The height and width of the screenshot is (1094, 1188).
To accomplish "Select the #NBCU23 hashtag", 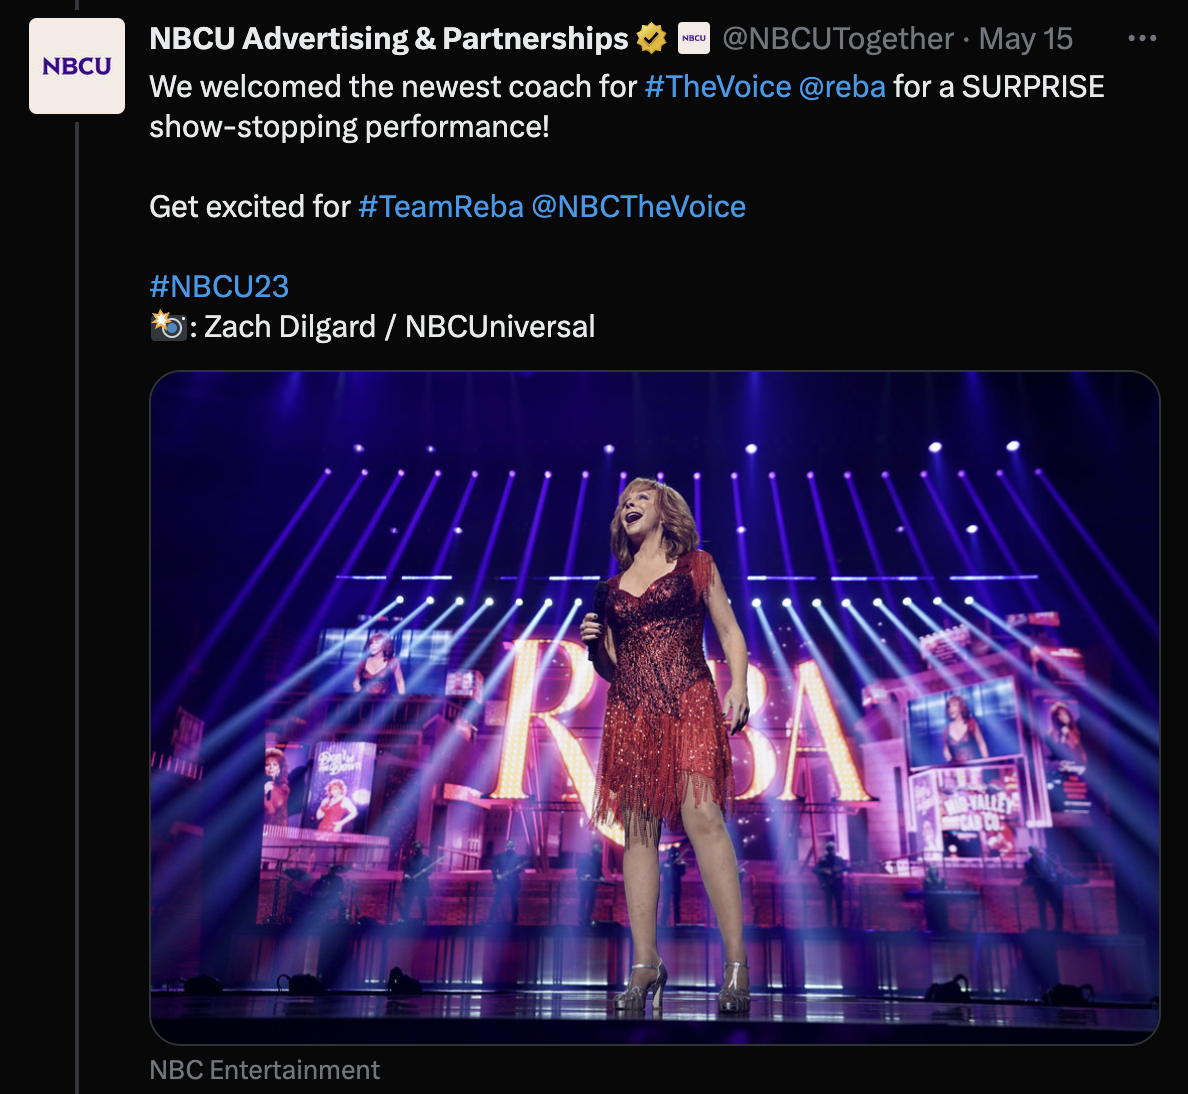I will click(219, 287).
